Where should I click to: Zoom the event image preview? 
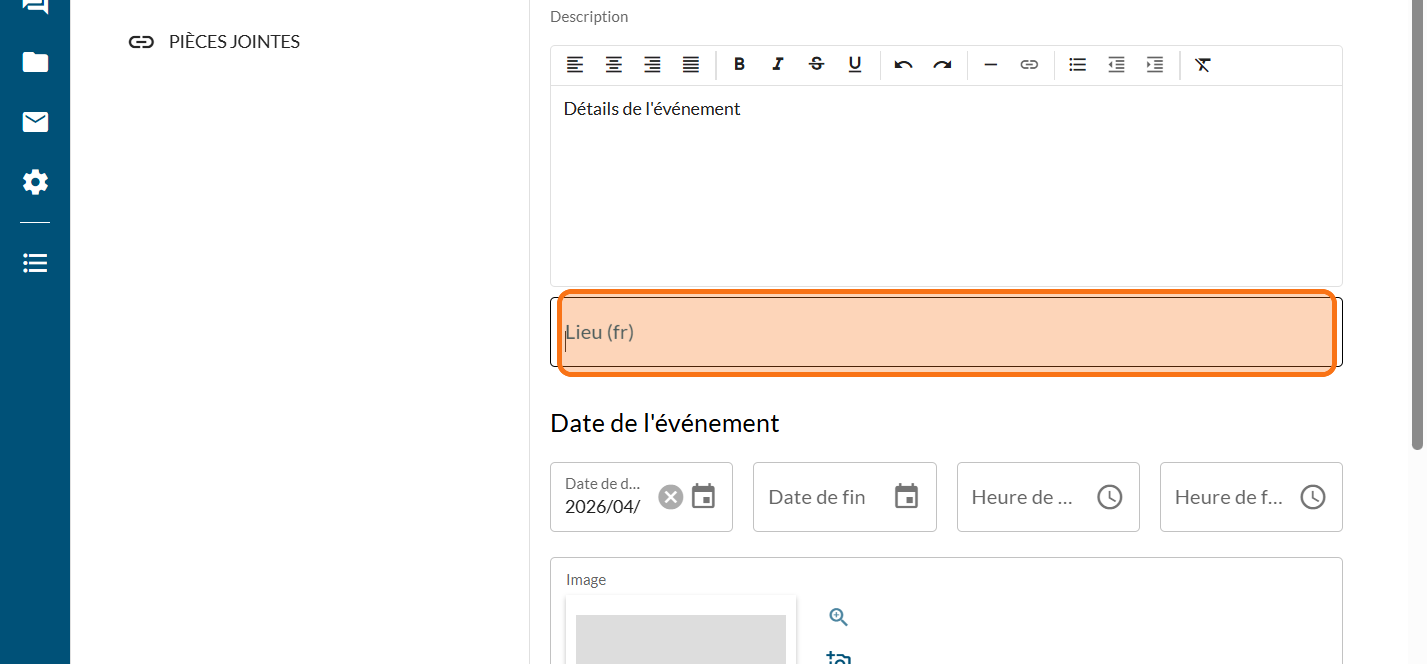(838, 617)
